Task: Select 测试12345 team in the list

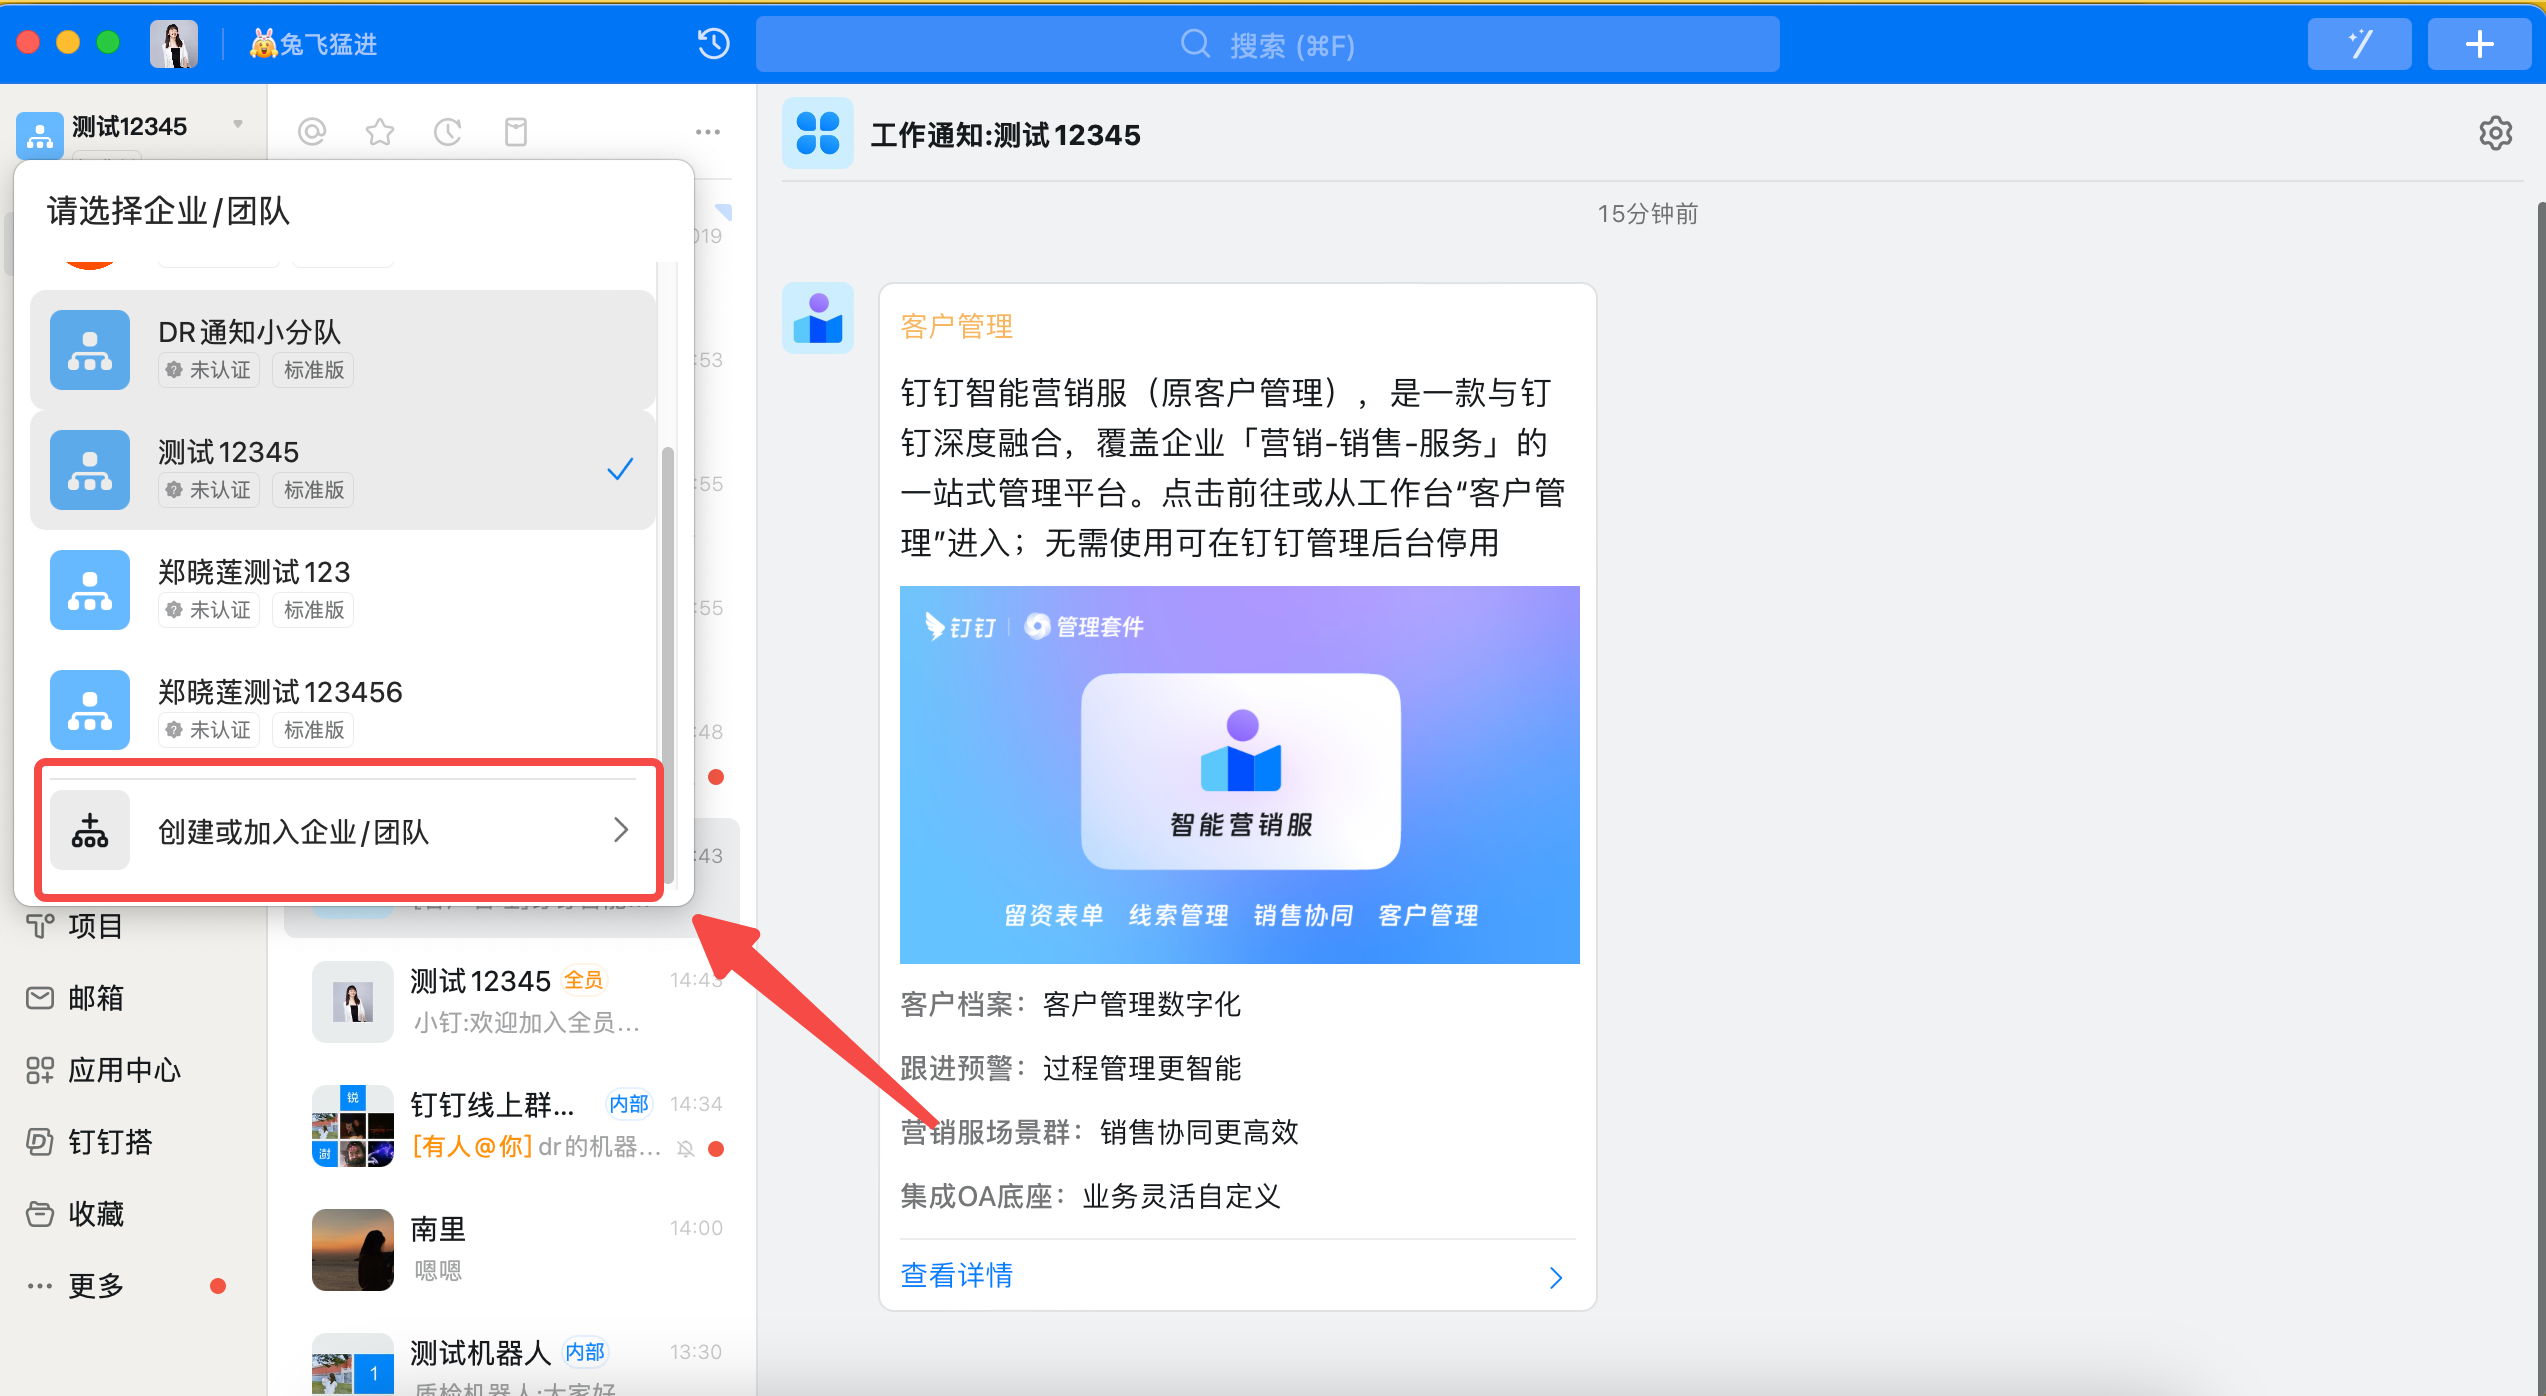Action: point(342,470)
